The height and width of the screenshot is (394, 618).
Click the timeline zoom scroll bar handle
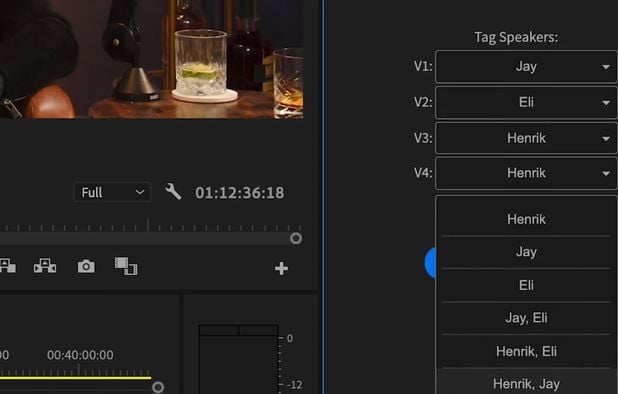[x=158, y=387]
